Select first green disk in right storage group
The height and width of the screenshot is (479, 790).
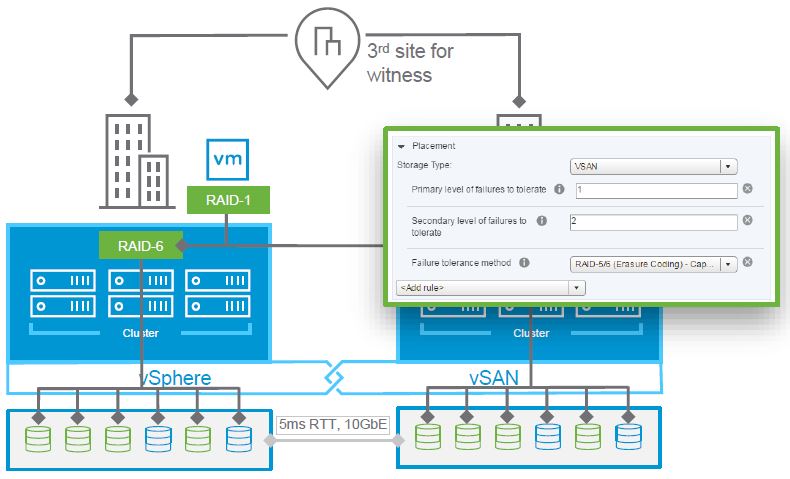pos(428,436)
